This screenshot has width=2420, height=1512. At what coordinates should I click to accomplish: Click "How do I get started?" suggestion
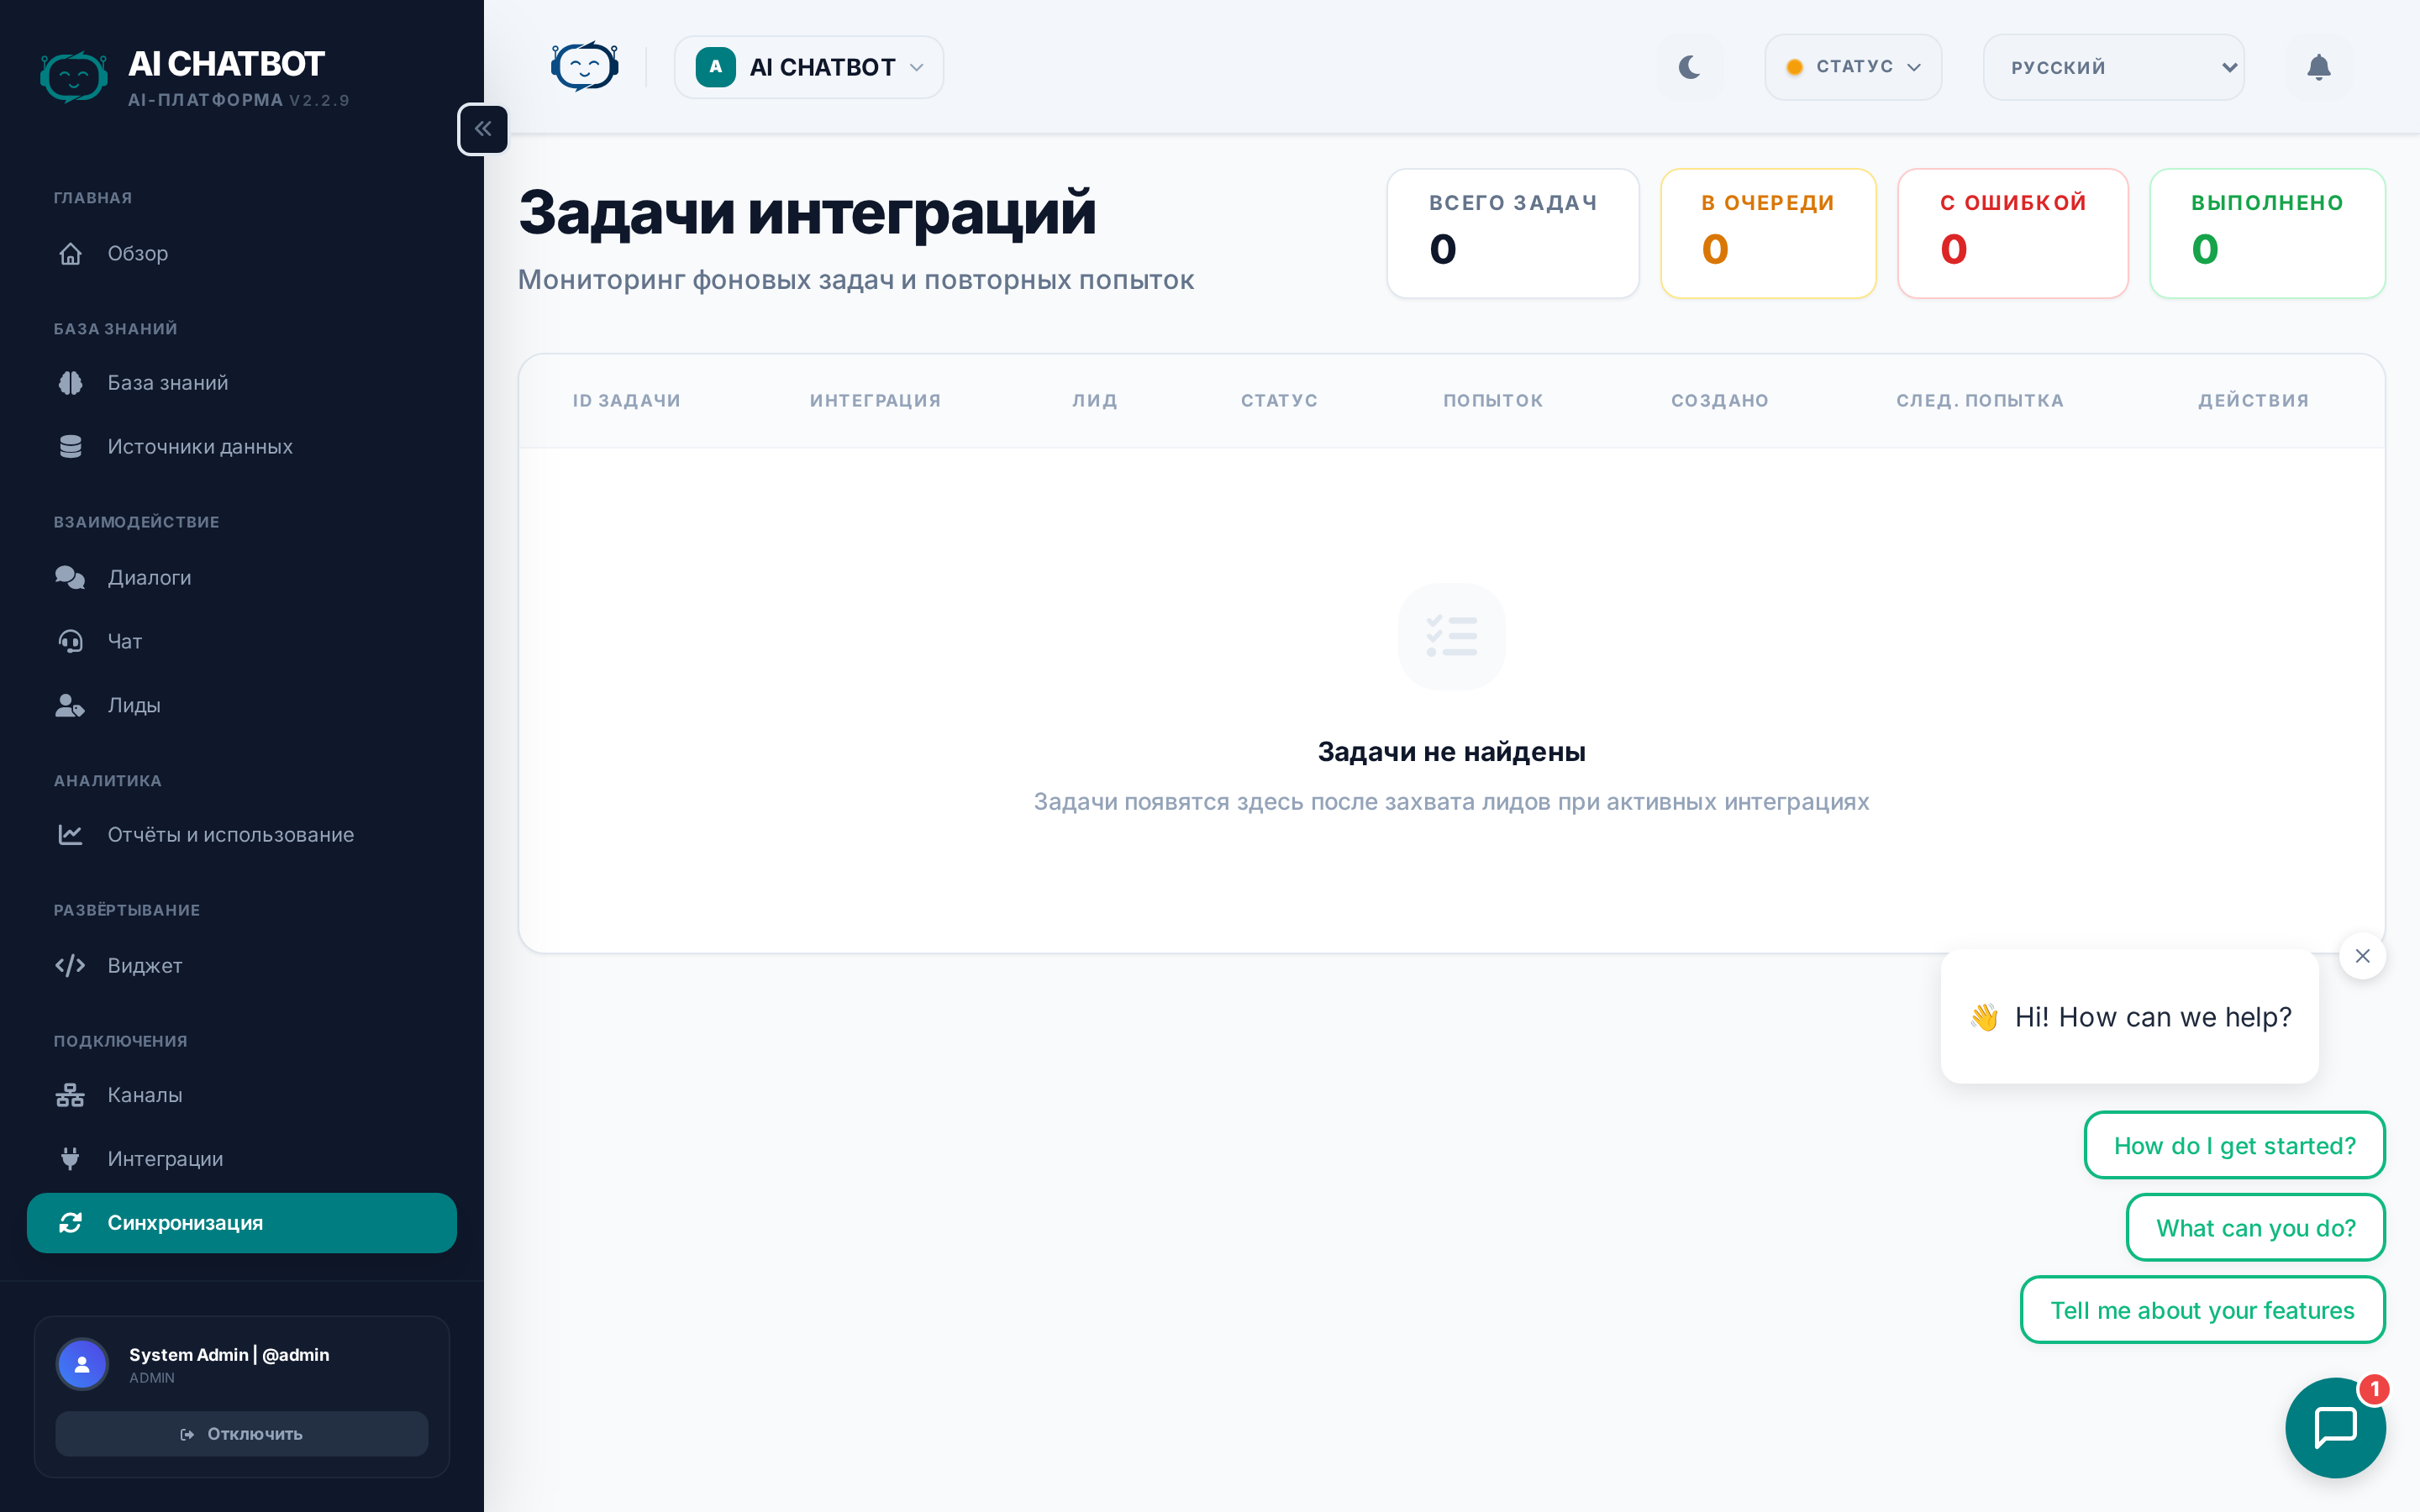point(2234,1145)
